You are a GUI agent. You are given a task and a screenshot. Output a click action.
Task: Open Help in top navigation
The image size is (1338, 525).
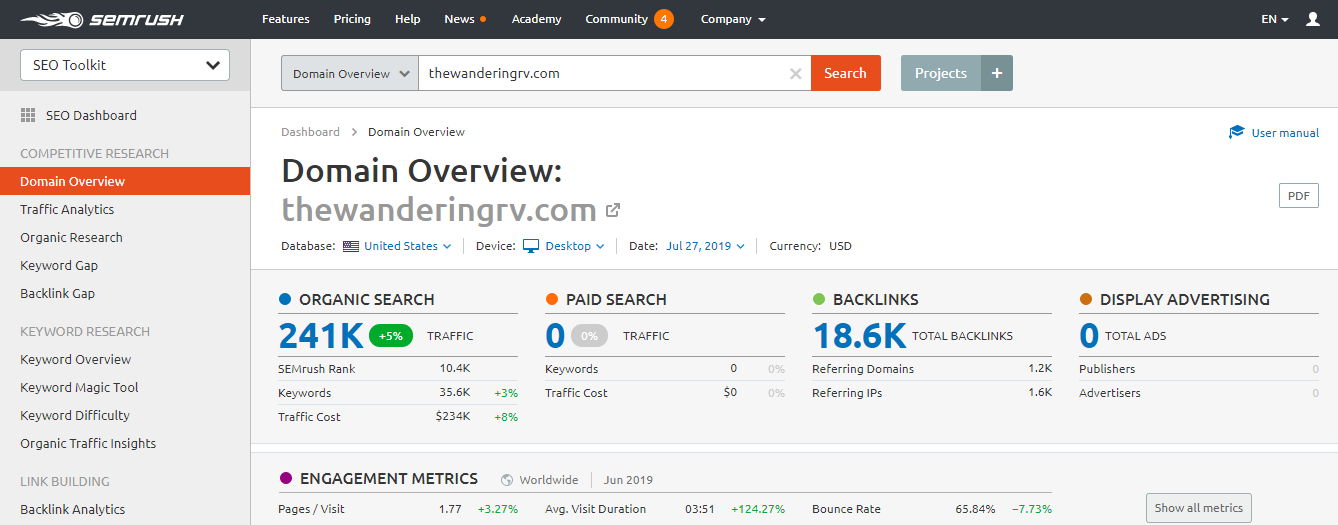pos(408,19)
